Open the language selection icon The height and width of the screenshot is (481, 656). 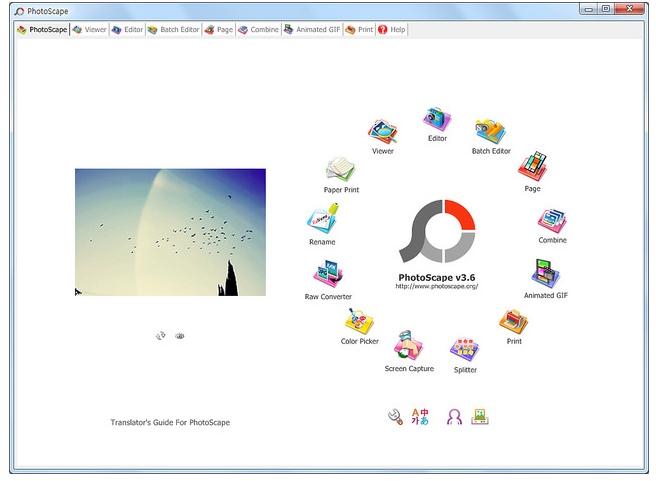[x=420, y=417]
